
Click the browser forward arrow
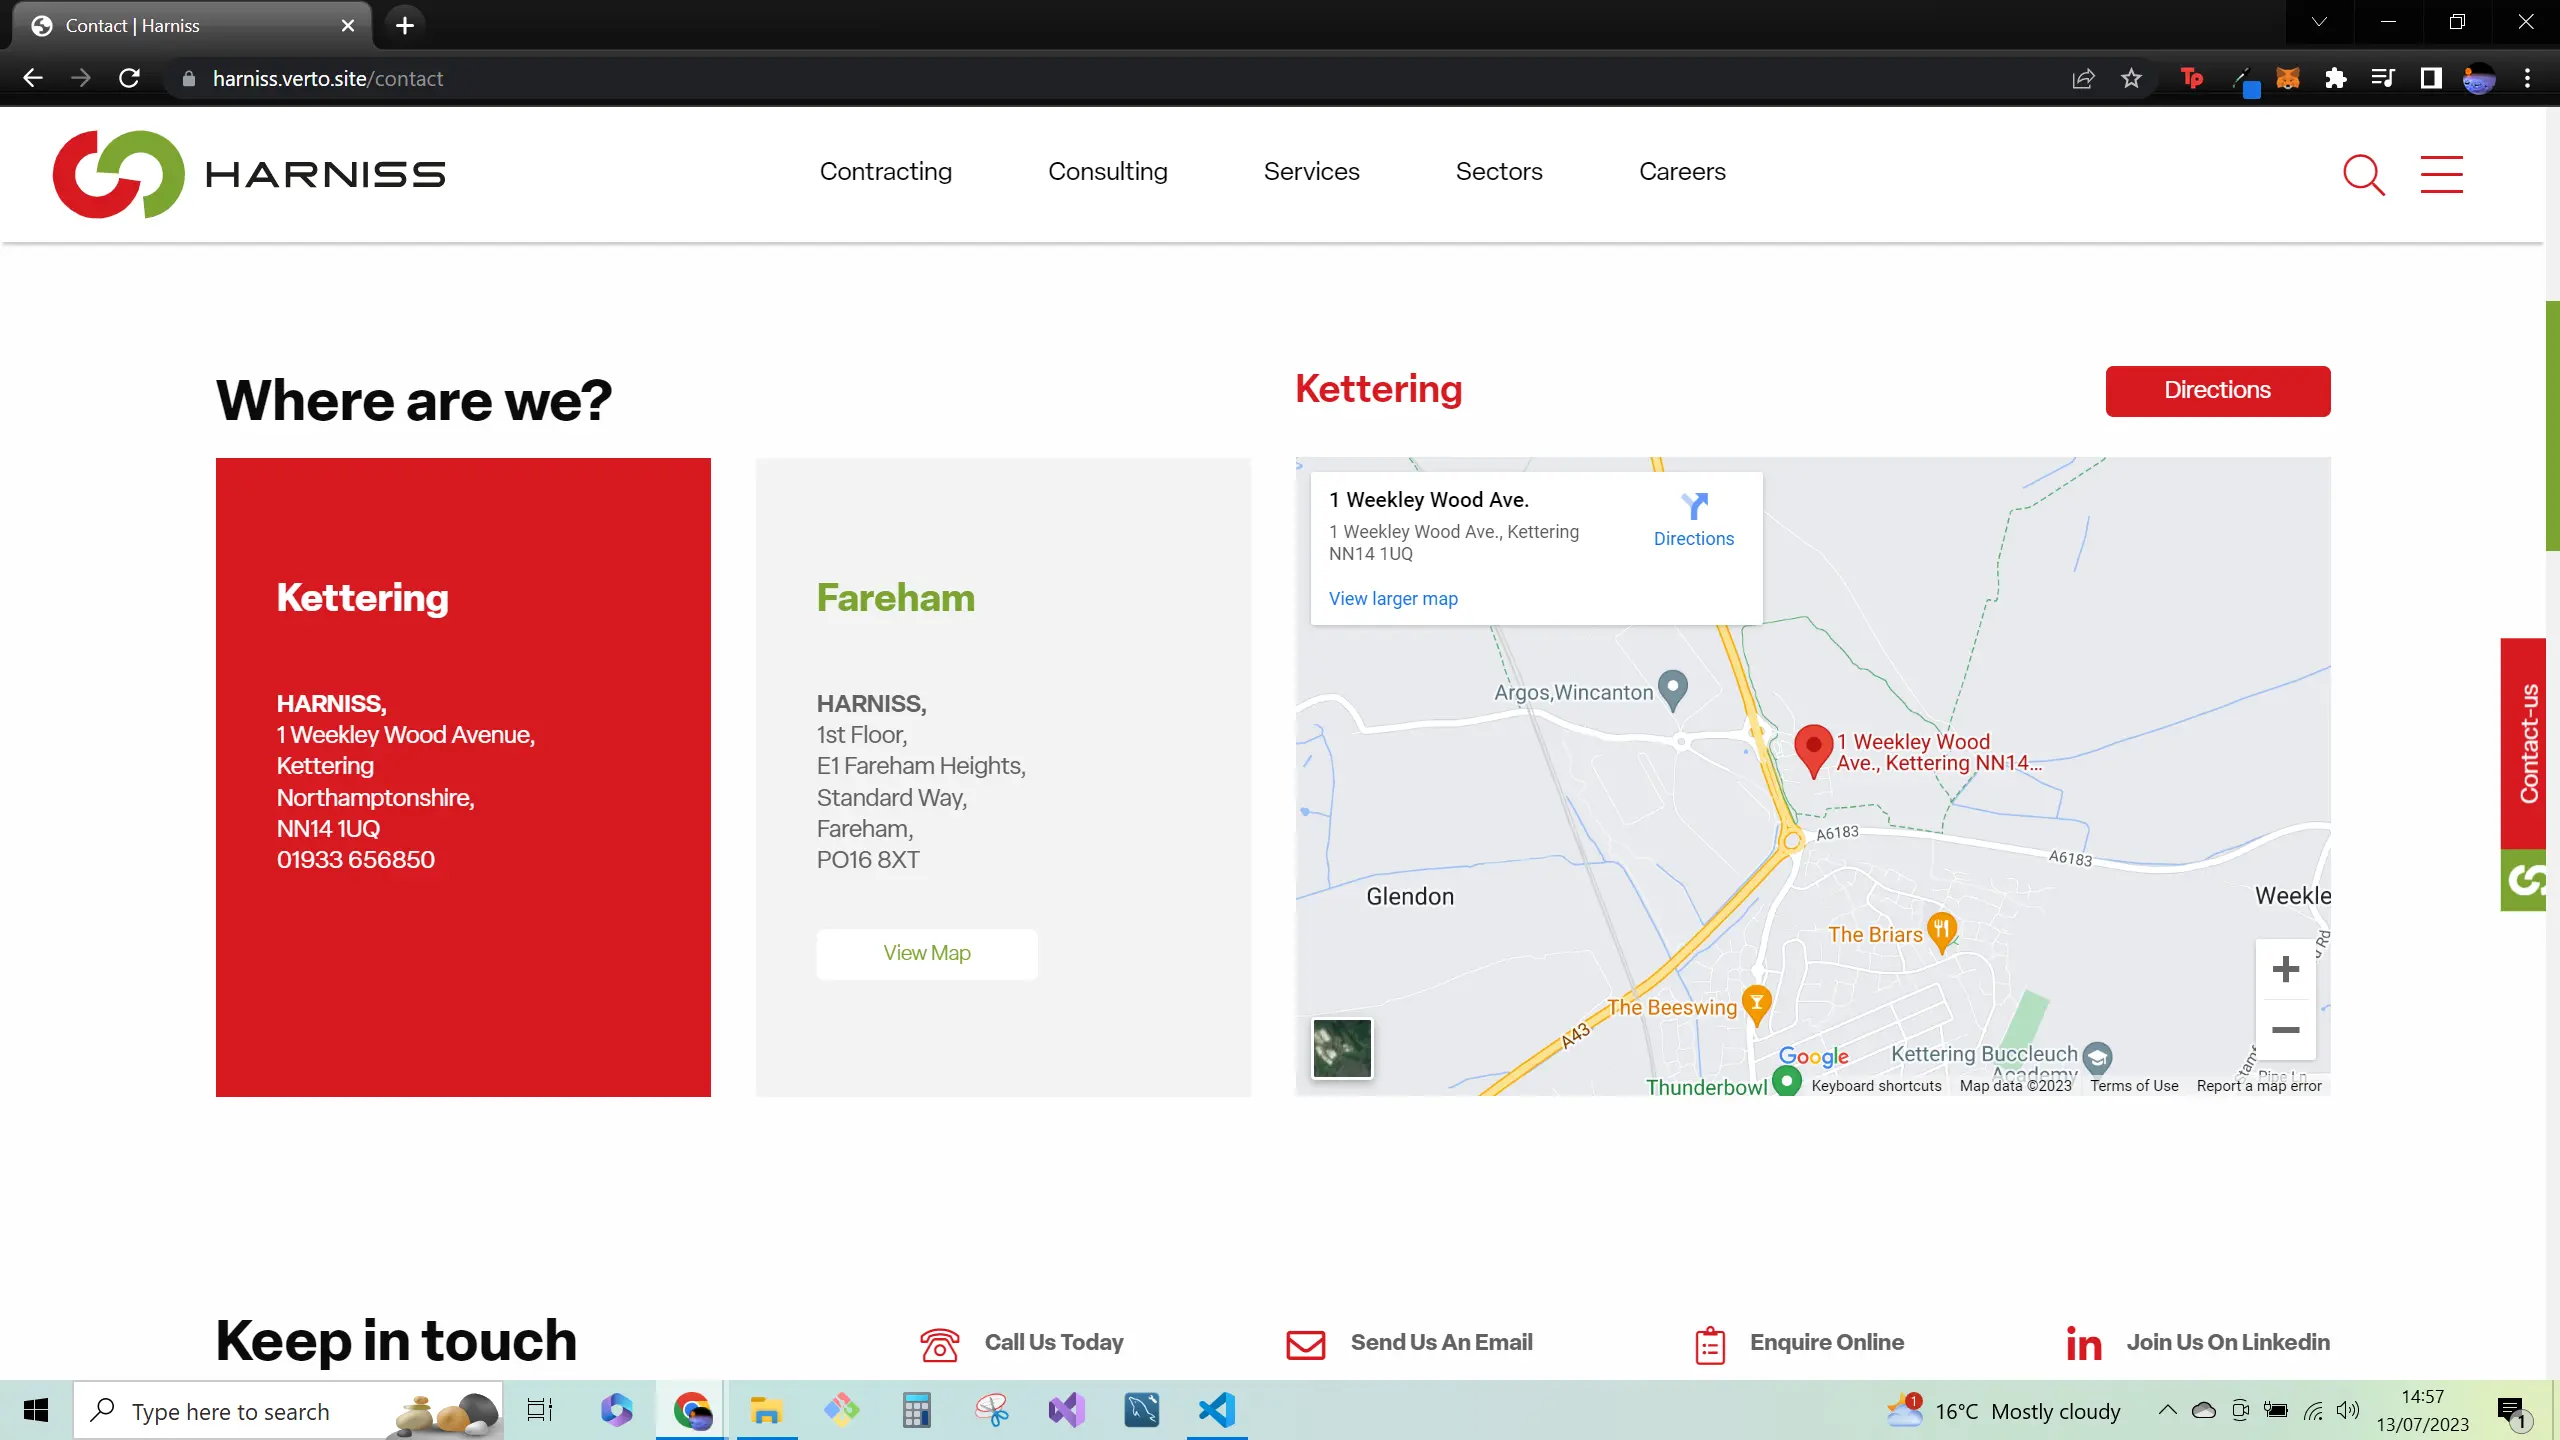tap(81, 78)
